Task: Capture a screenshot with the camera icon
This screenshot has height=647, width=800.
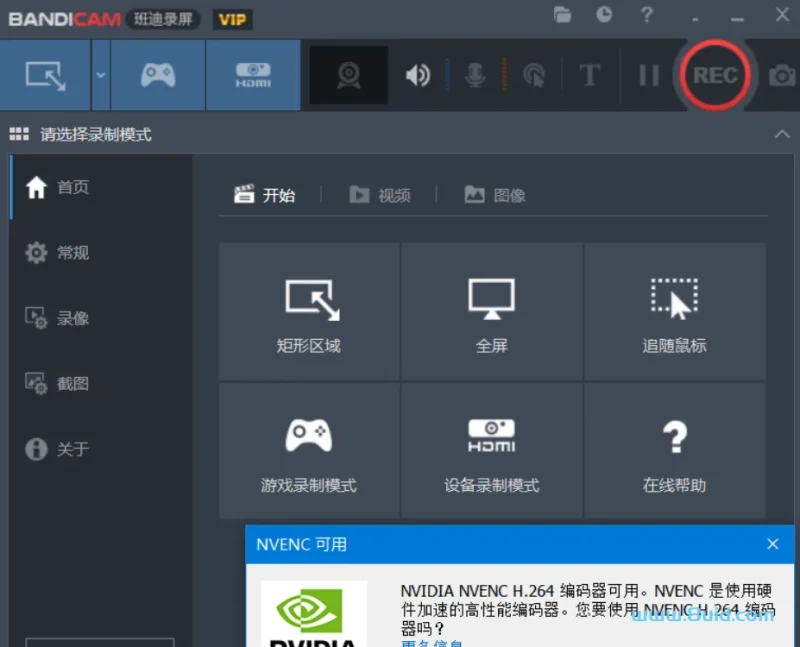Action: click(x=782, y=75)
